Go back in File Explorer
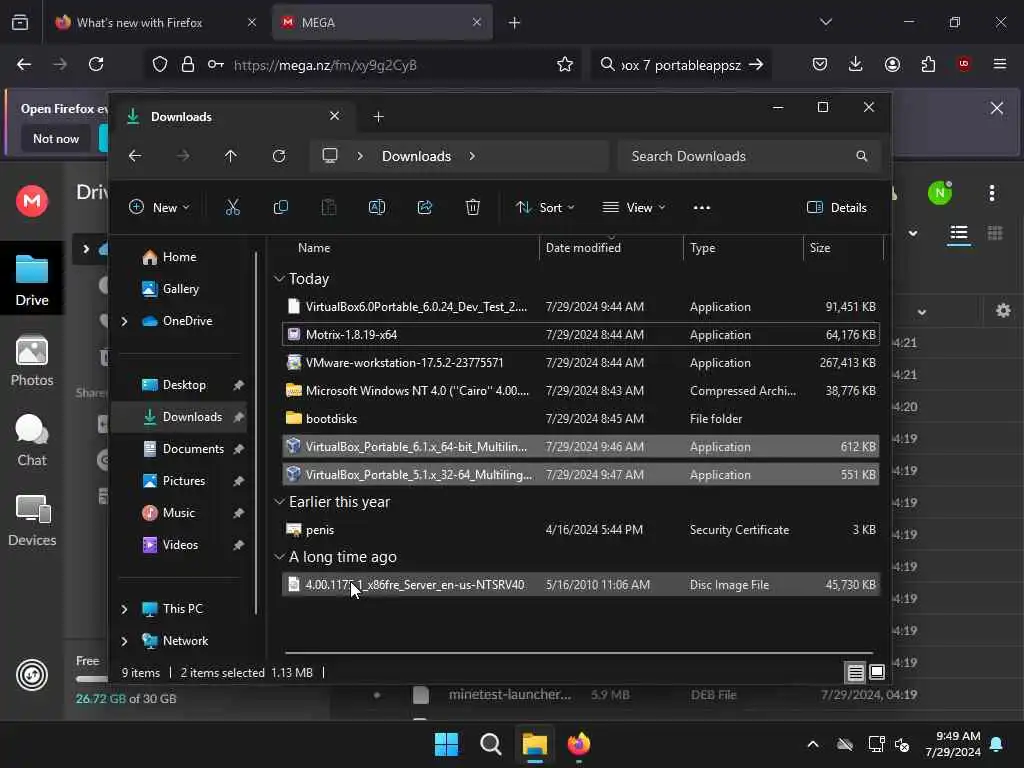The image size is (1024, 768). click(135, 156)
